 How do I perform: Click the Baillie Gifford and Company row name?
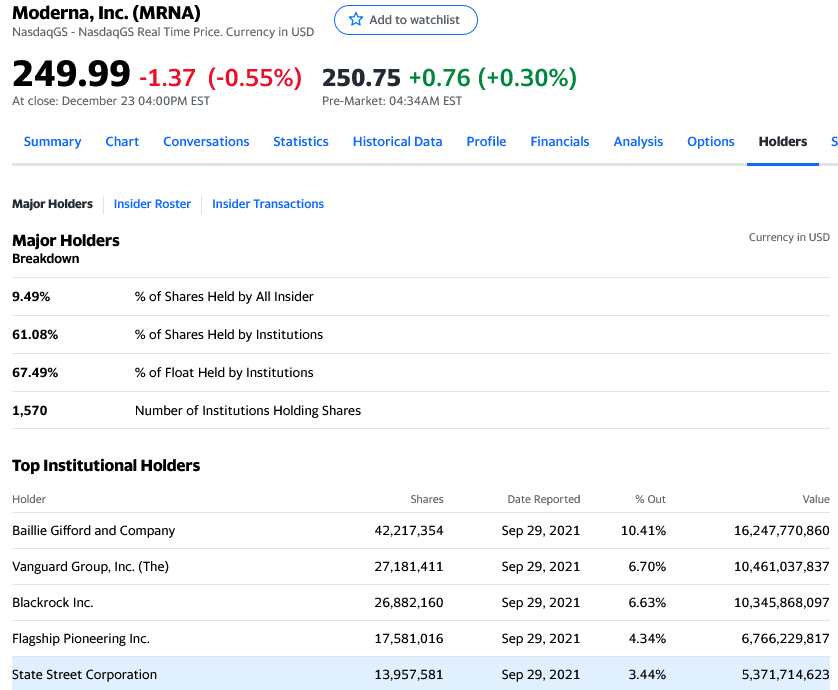pyautogui.click(x=94, y=531)
